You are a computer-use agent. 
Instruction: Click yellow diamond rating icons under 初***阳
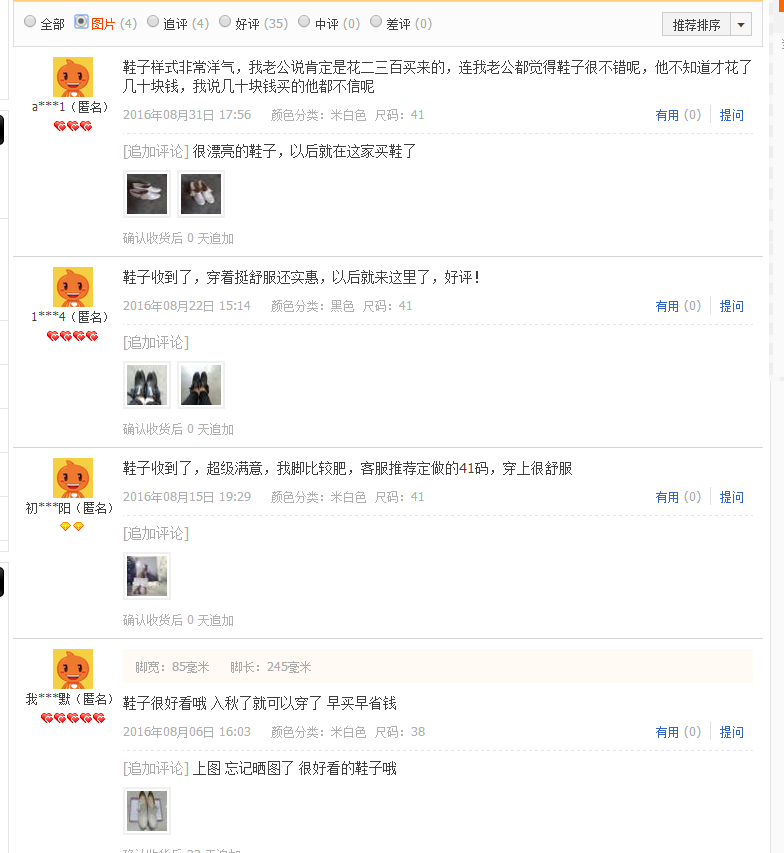point(72,526)
